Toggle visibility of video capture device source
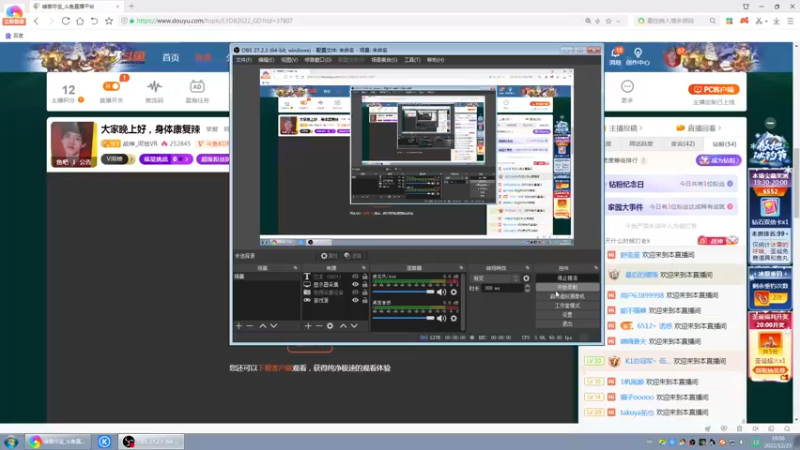This screenshot has width=800, height=450. pyautogui.click(x=355, y=292)
